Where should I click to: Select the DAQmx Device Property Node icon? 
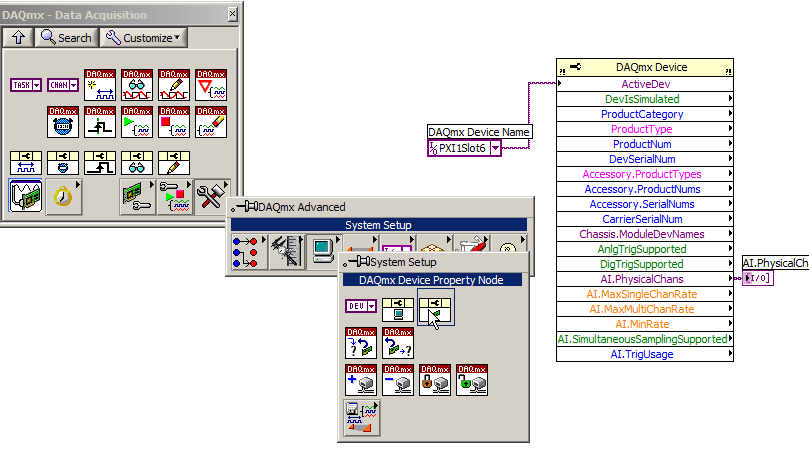tap(435, 308)
